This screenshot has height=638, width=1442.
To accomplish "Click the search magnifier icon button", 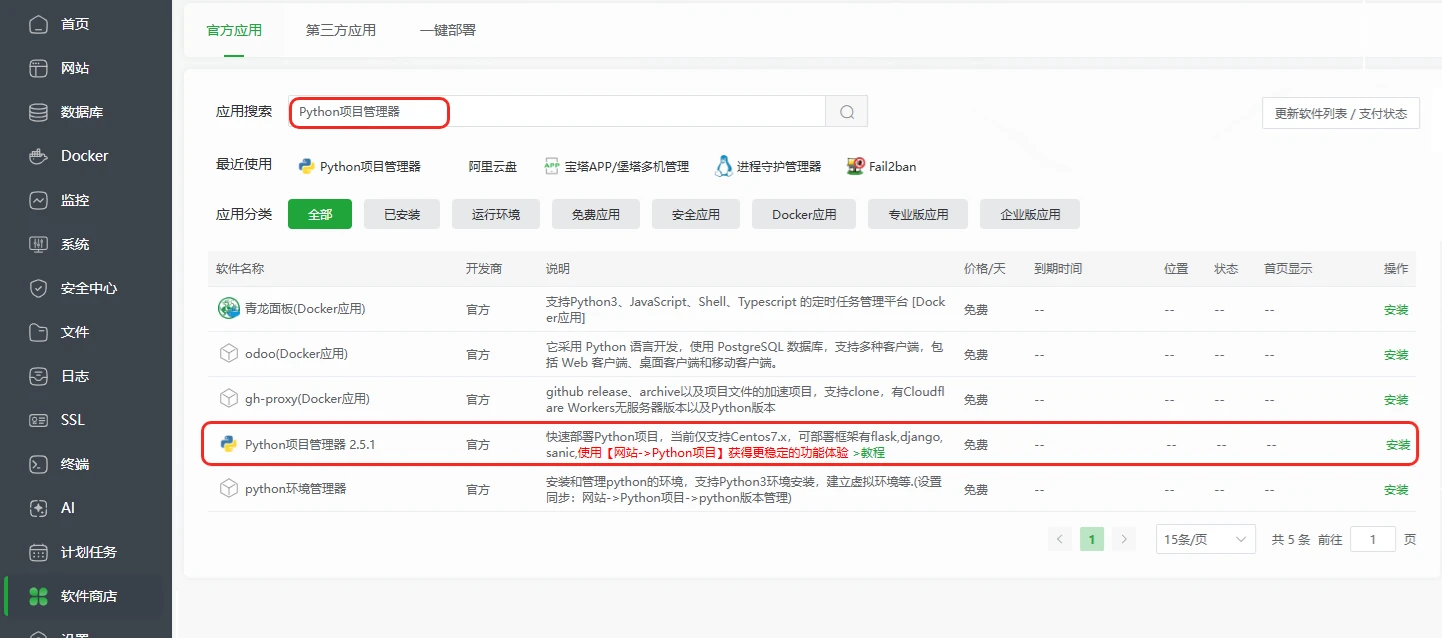I will click(x=847, y=112).
